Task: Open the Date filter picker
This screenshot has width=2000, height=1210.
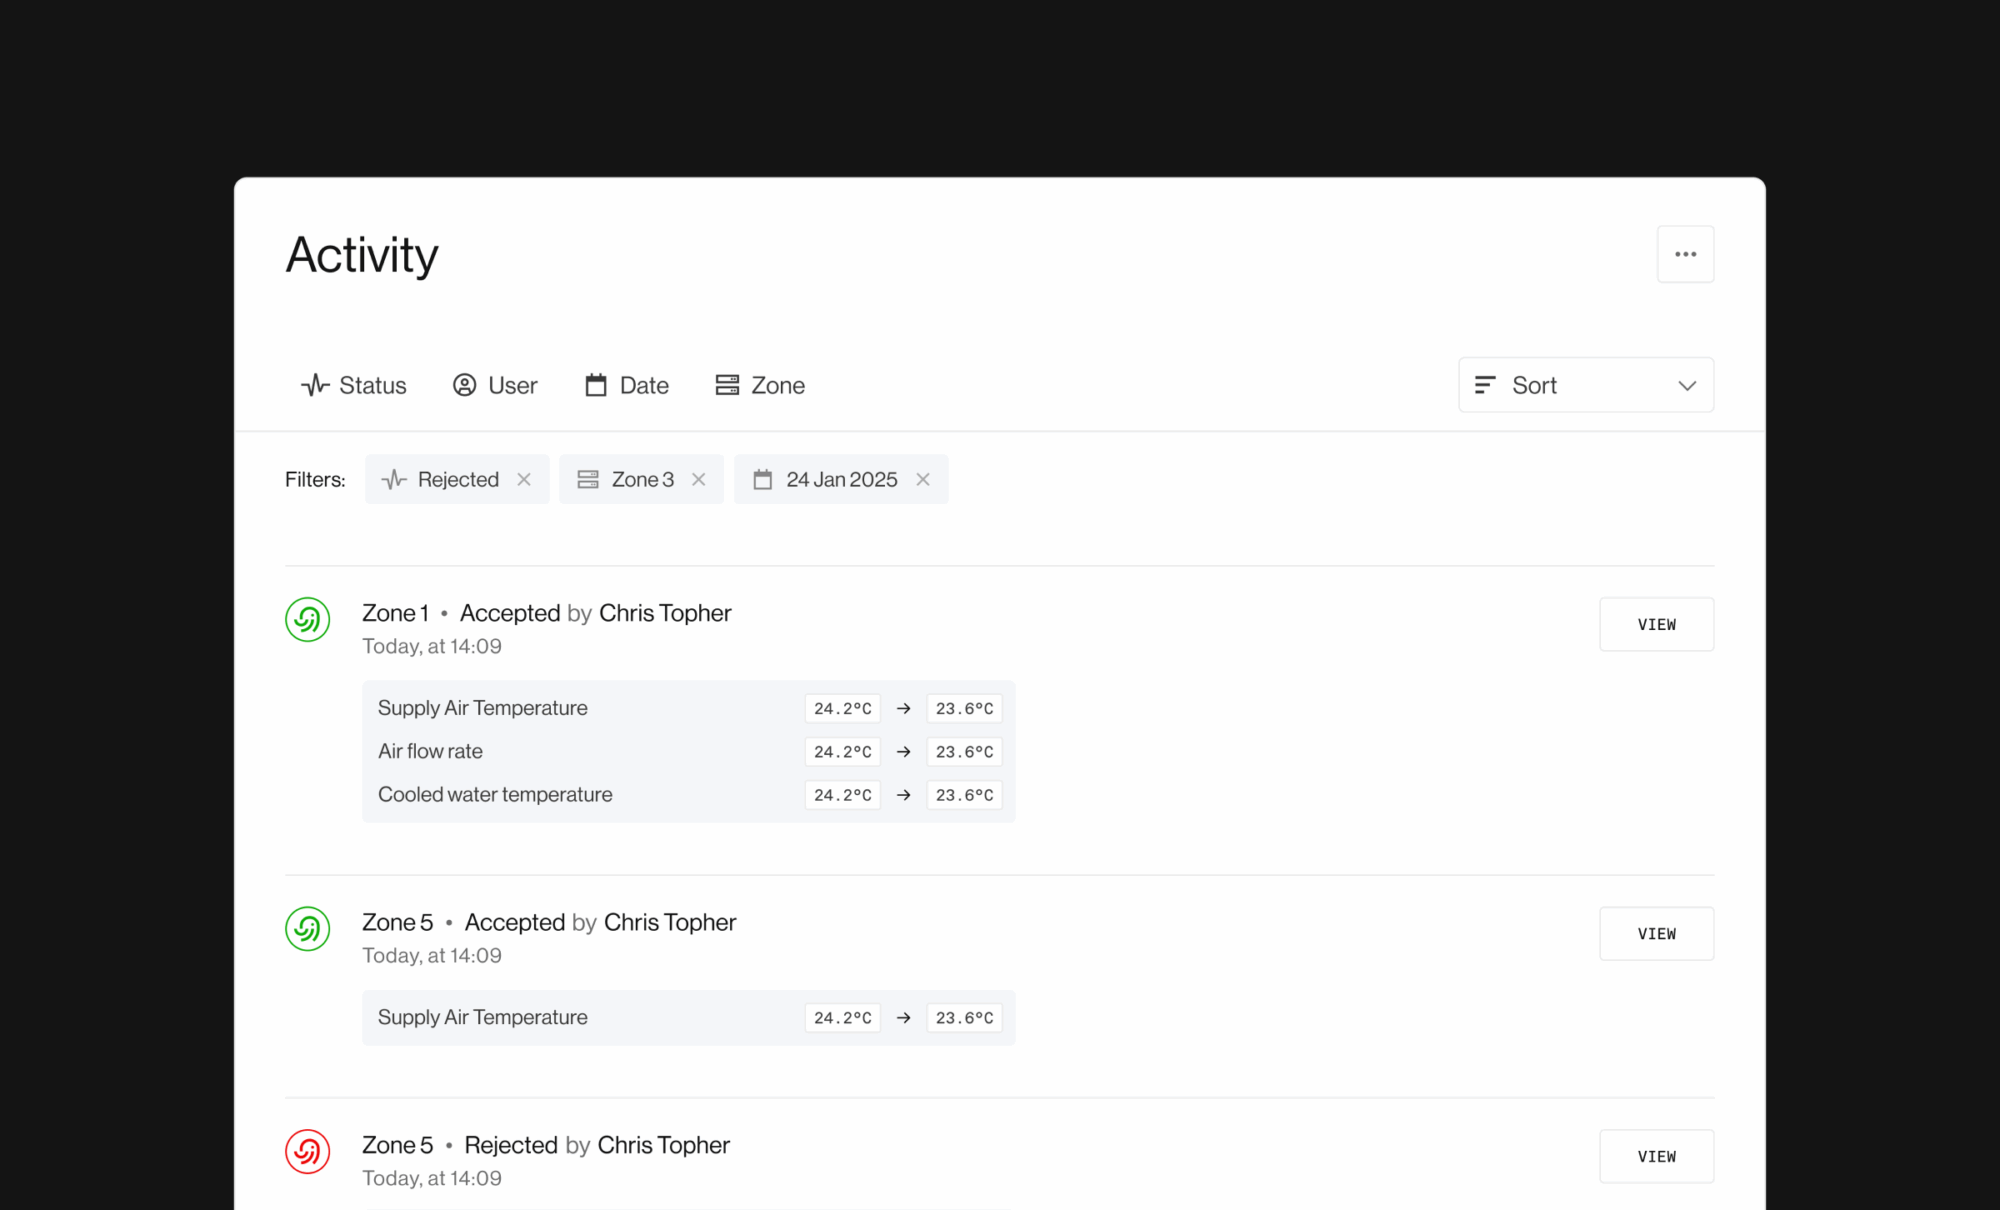Action: (x=627, y=385)
